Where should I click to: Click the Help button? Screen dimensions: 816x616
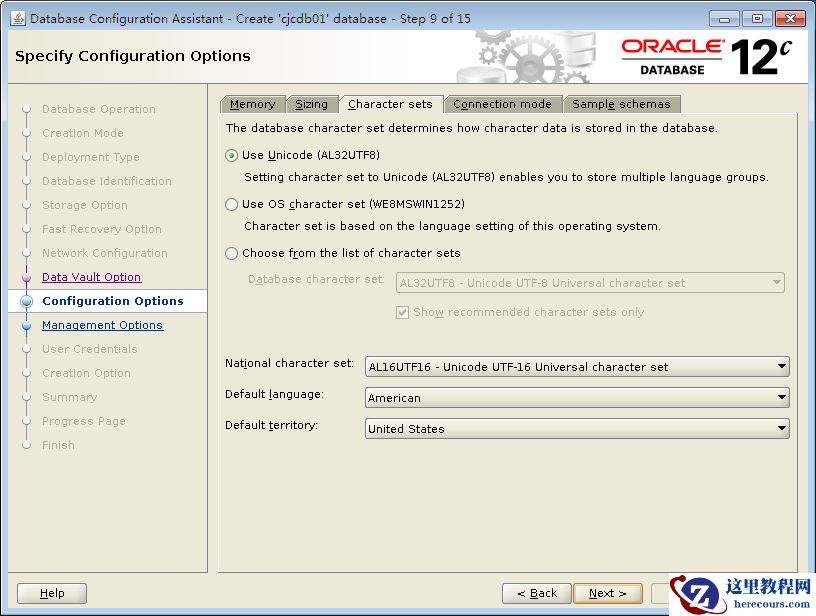pyautogui.click(x=52, y=593)
